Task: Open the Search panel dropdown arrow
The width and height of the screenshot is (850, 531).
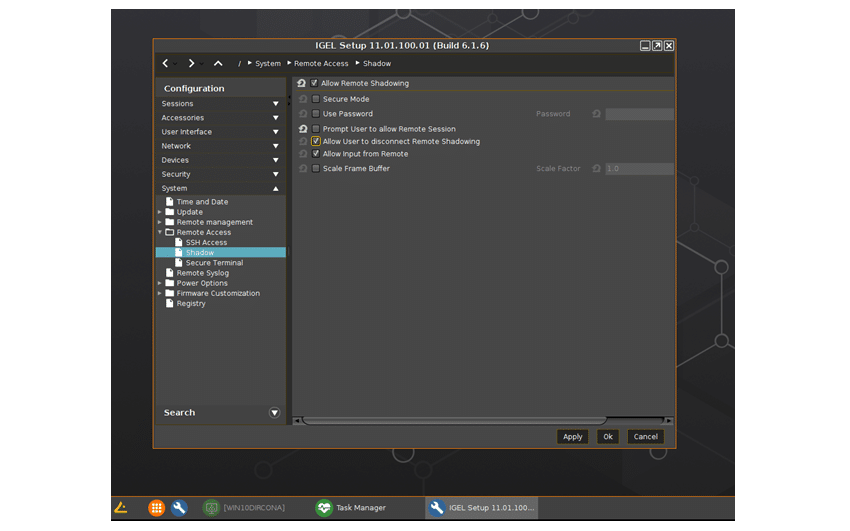Action: [x=275, y=413]
